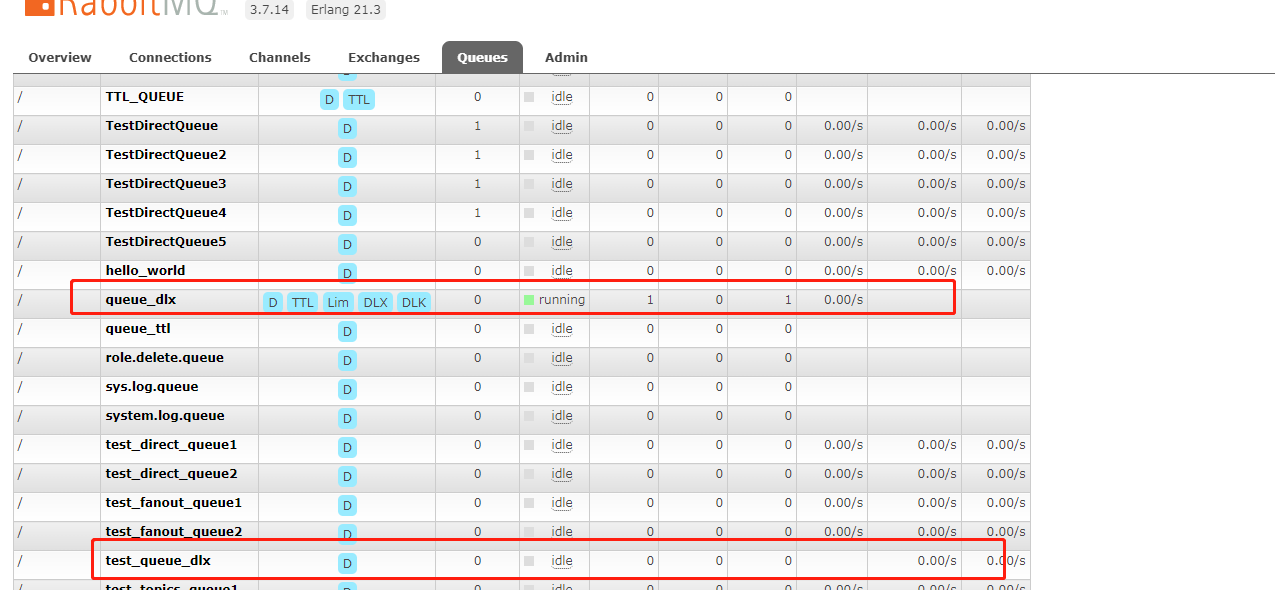Open TestDirectQueue3 queue details
Viewport: 1275px width, 590px height.
pos(166,184)
